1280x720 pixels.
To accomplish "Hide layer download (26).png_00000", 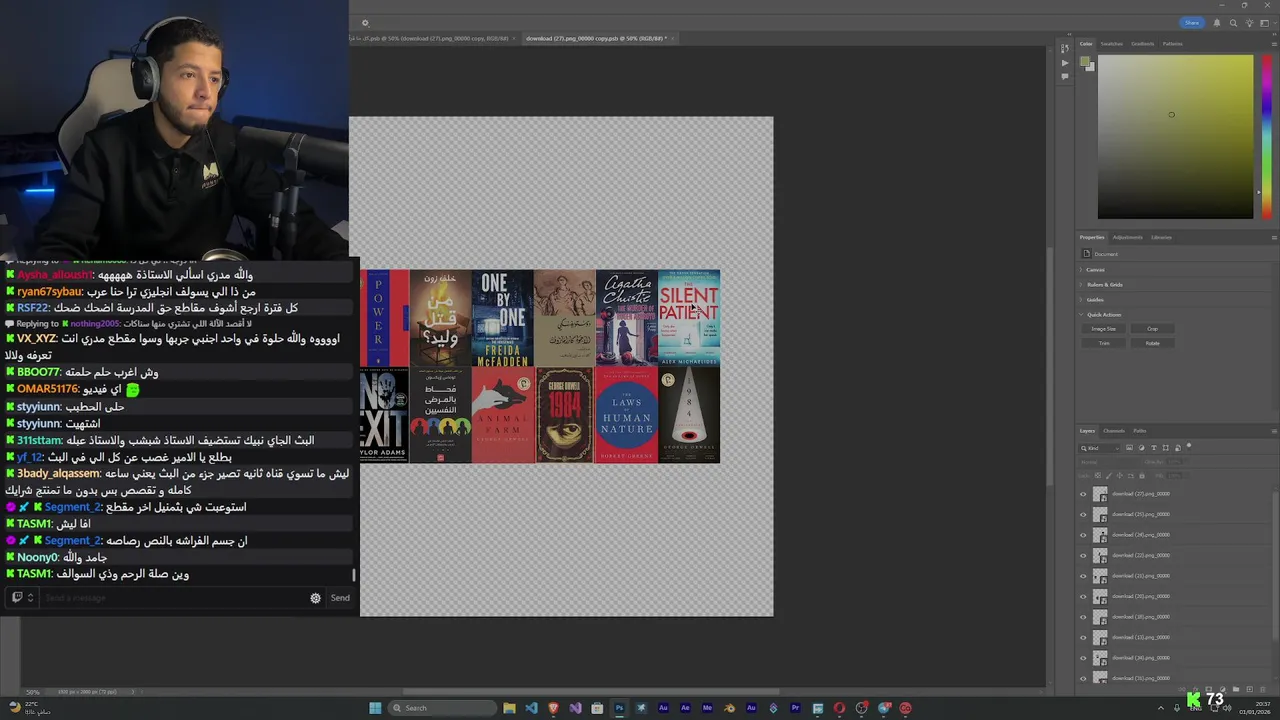I will click(1083, 535).
